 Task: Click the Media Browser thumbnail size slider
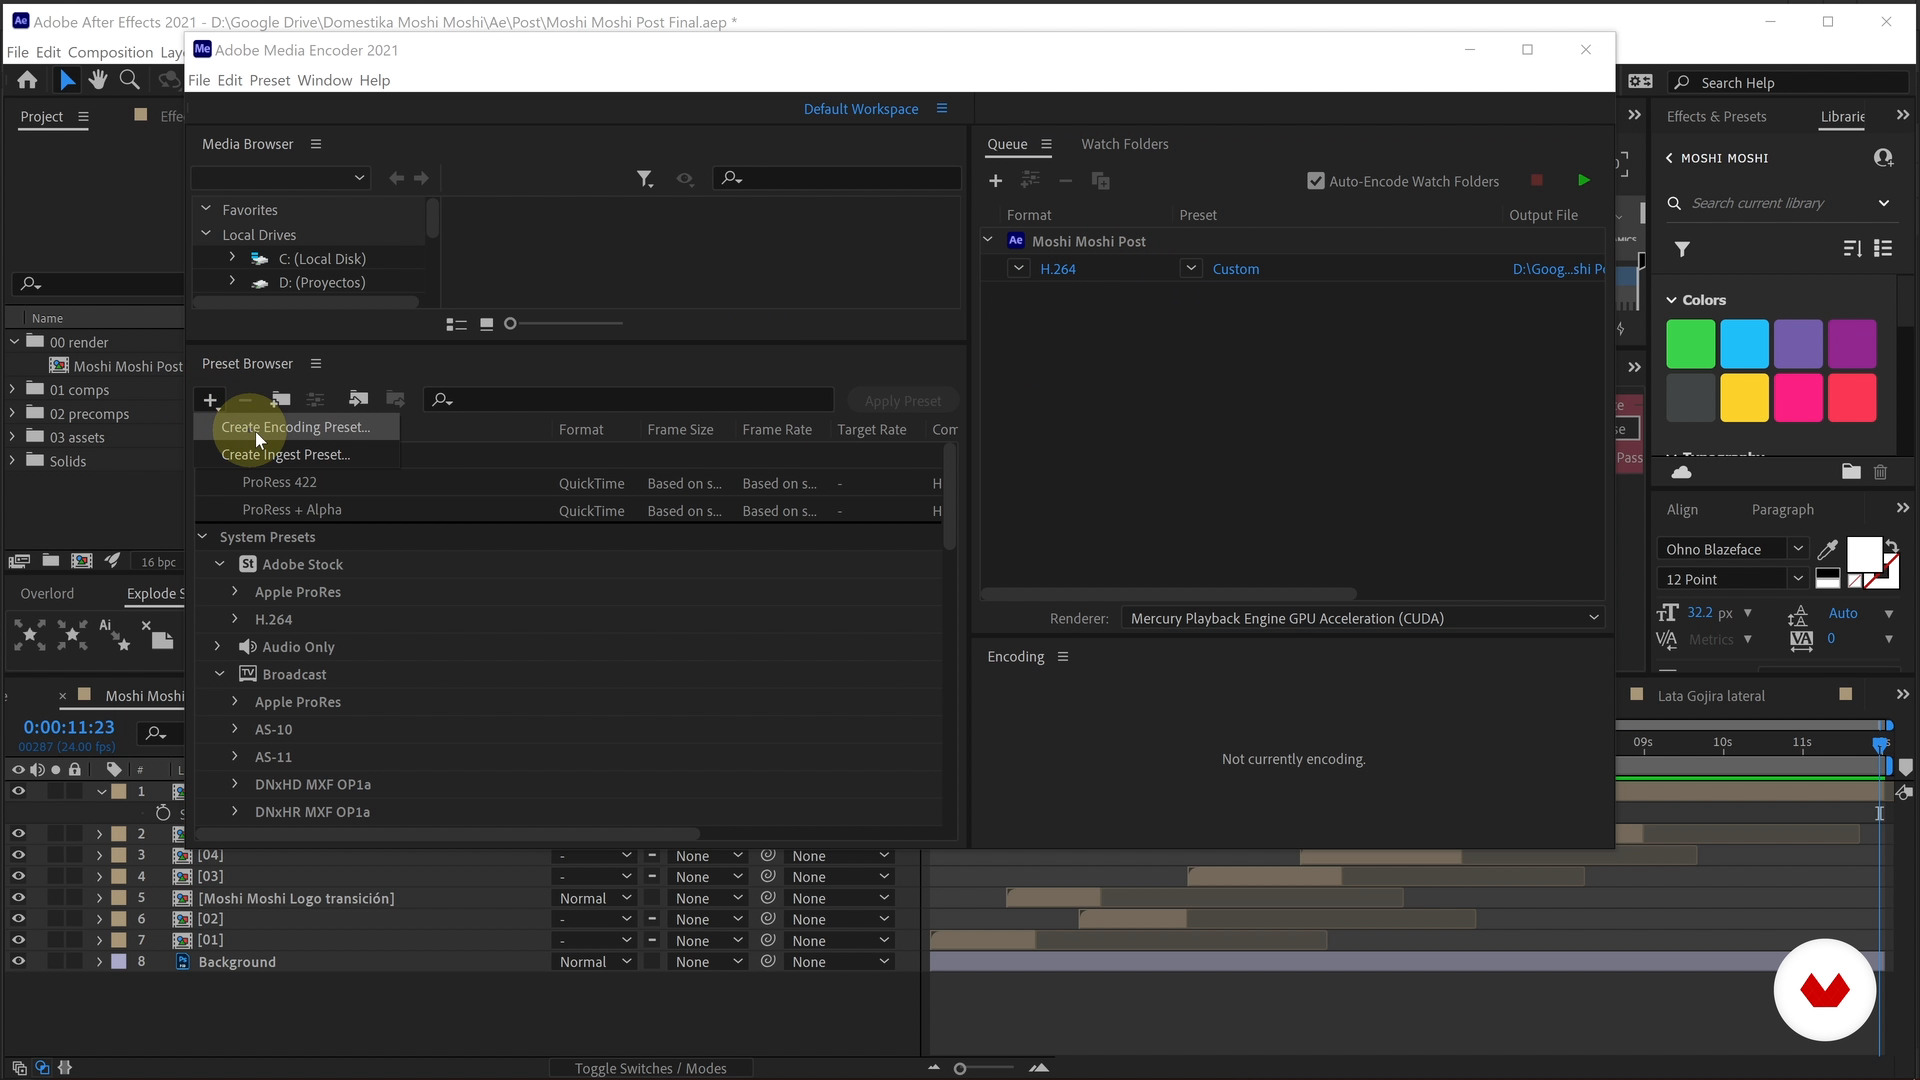[566, 324]
